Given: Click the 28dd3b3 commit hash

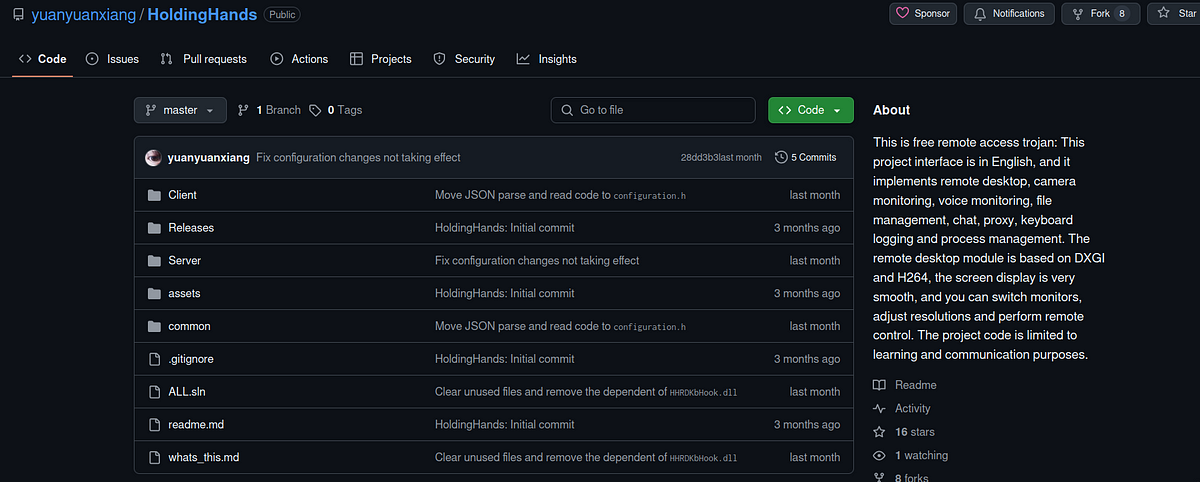Looking at the screenshot, I should pyautogui.click(x=699, y=158).
